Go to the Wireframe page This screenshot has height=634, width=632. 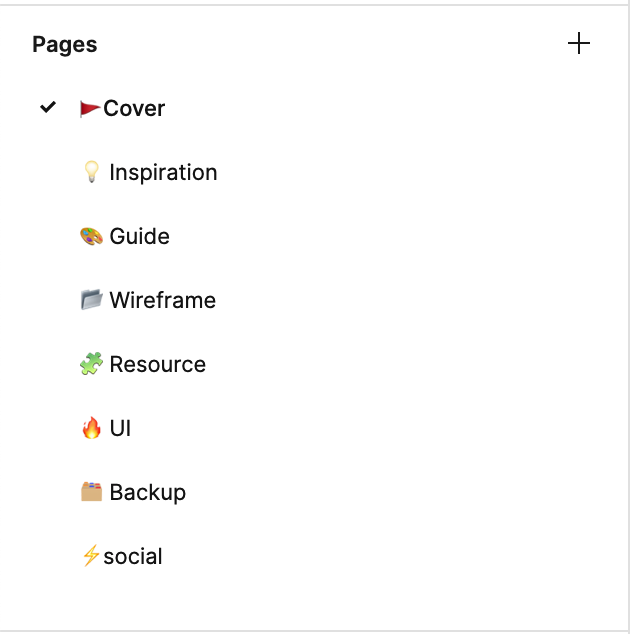(162, 300)
